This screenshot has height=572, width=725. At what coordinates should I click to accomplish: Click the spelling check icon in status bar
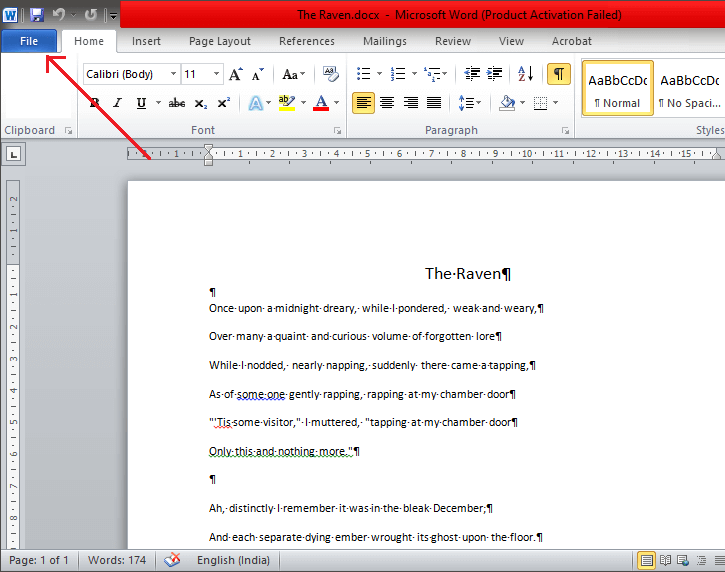tap(172, 560)
